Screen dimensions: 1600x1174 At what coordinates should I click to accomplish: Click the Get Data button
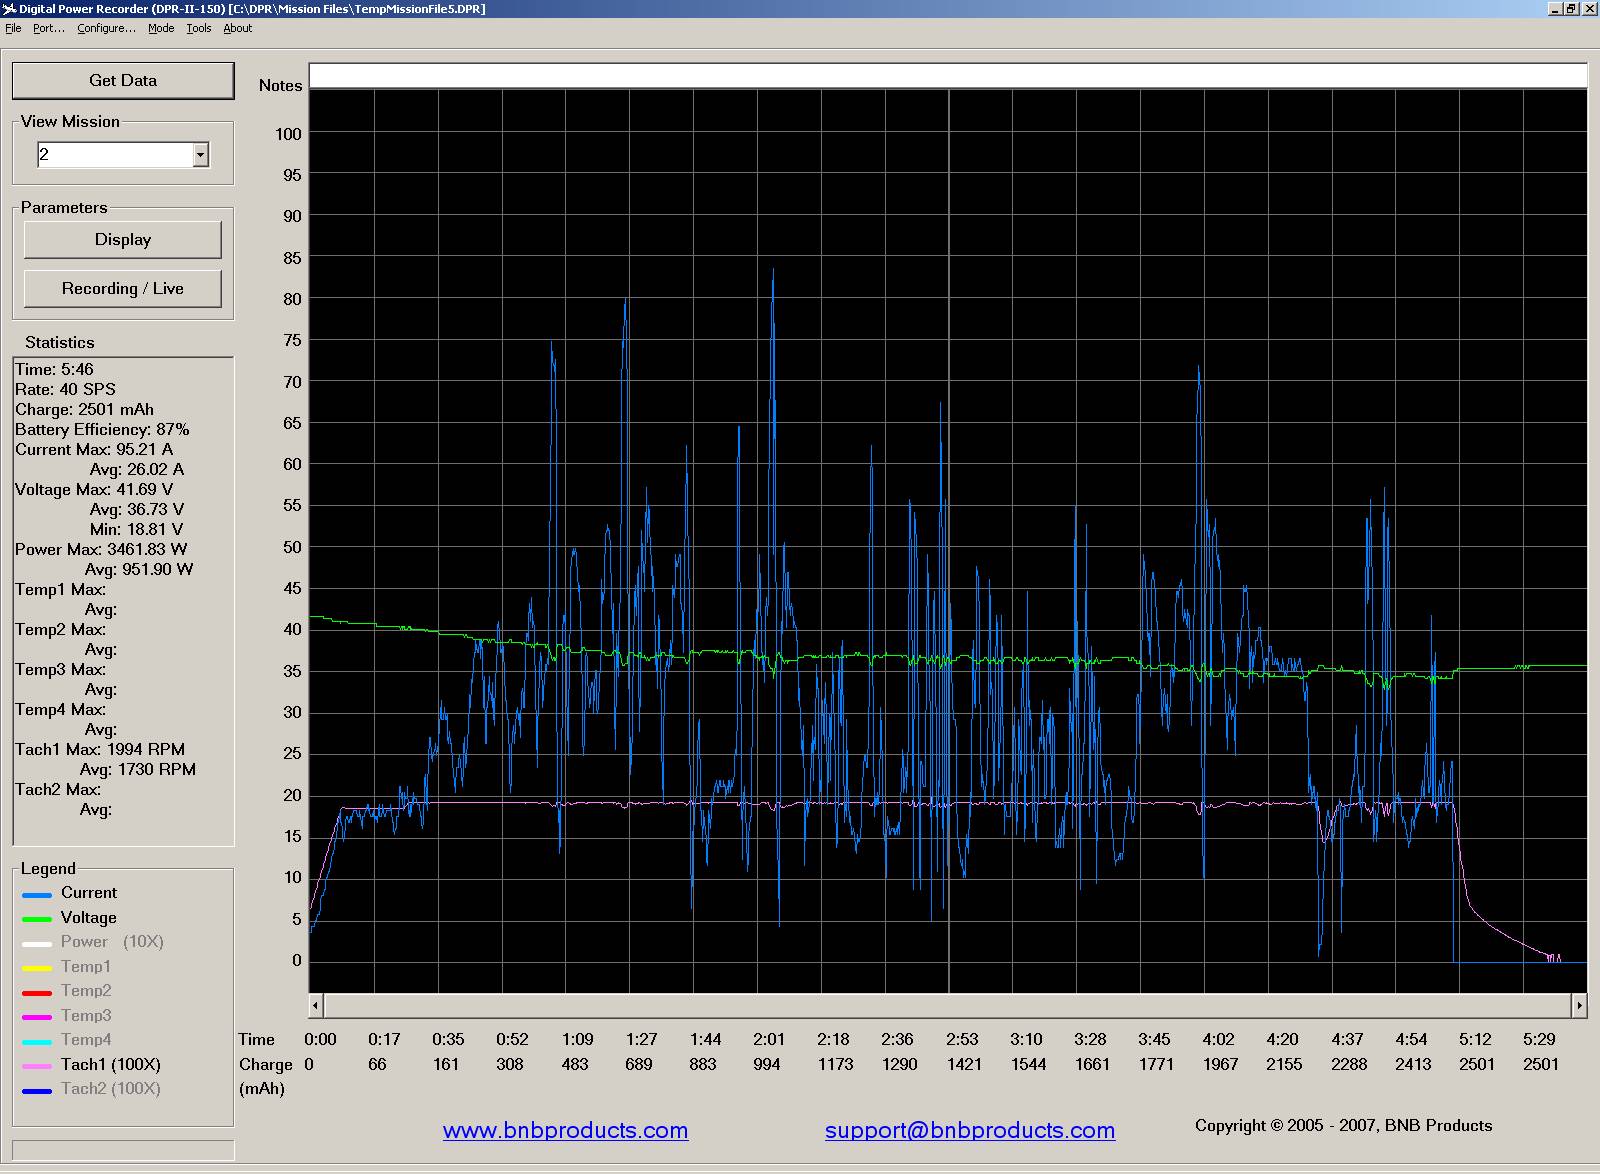point(123,81)
